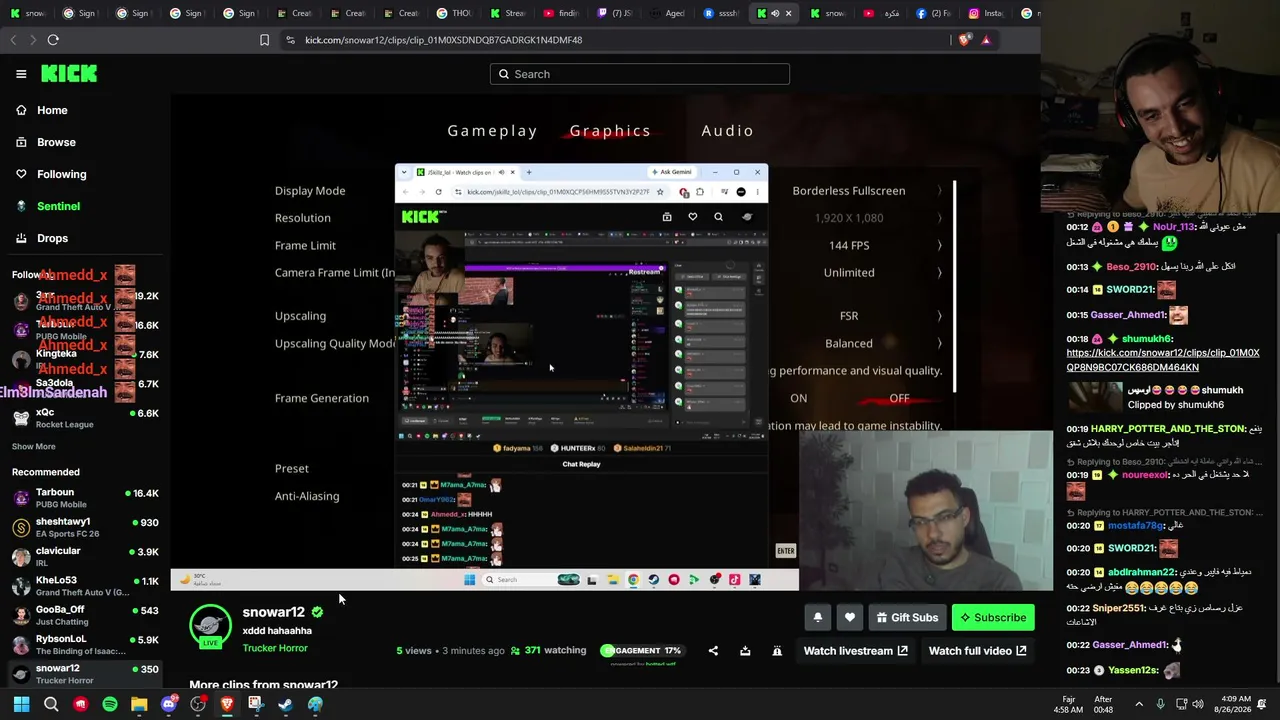Open sheshtawy1 recommended channel
Viewport: 1280px width, 720px height.
85,527
